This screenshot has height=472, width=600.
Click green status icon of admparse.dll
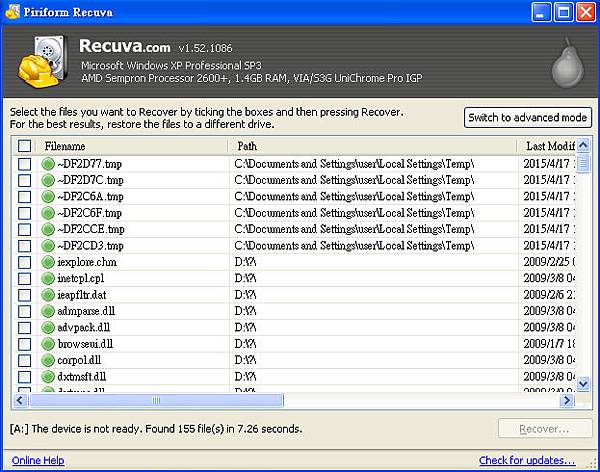point(48,311)
